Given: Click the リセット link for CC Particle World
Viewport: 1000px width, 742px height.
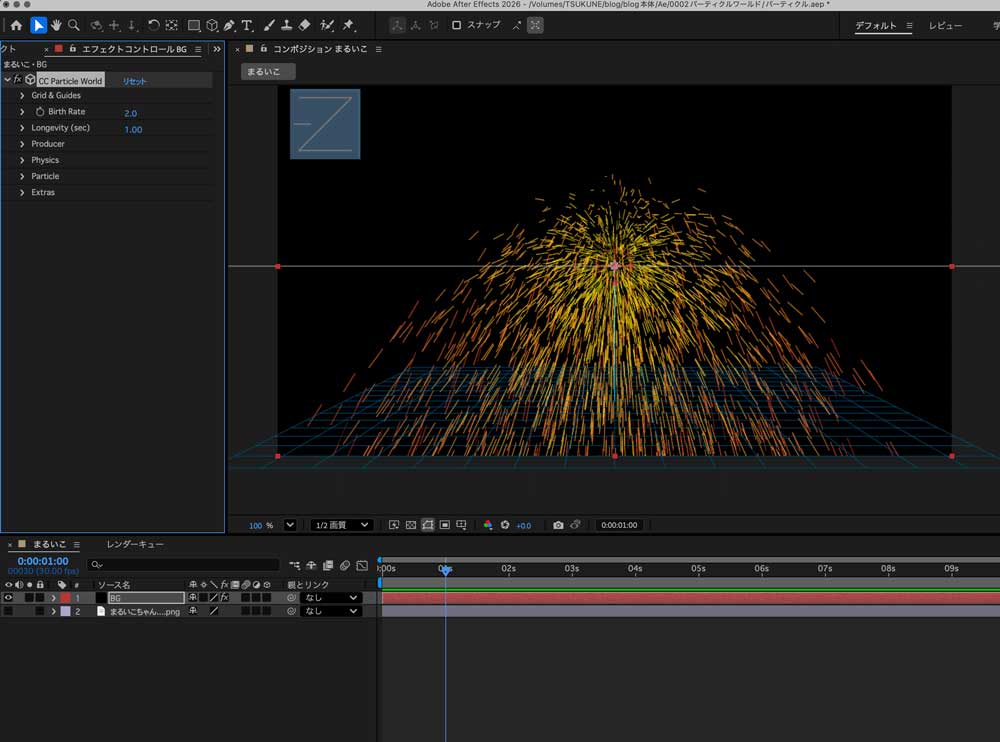Looking at the screenshot, I should (133, 80).
